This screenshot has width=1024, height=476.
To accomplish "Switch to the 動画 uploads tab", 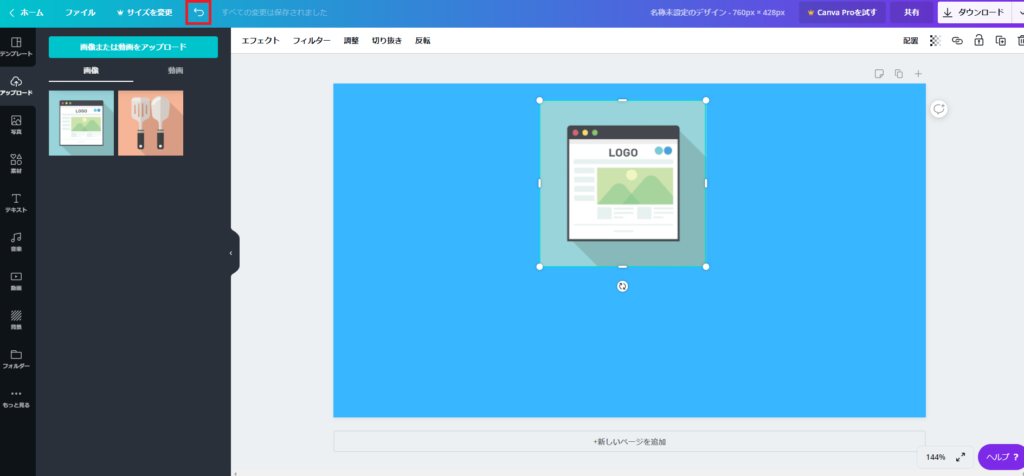I will 176,71.
